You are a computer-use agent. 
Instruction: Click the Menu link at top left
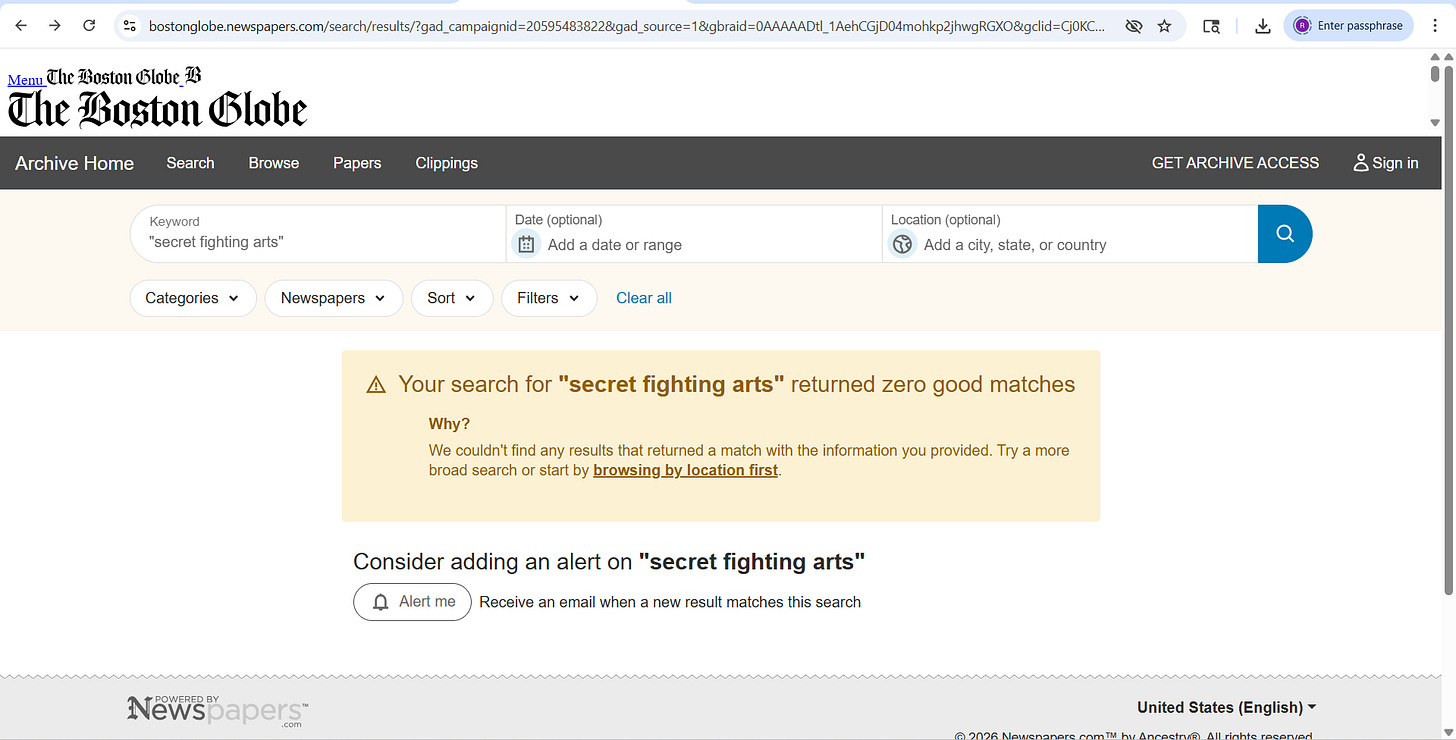pyautogui.click(x=25, y=79)
